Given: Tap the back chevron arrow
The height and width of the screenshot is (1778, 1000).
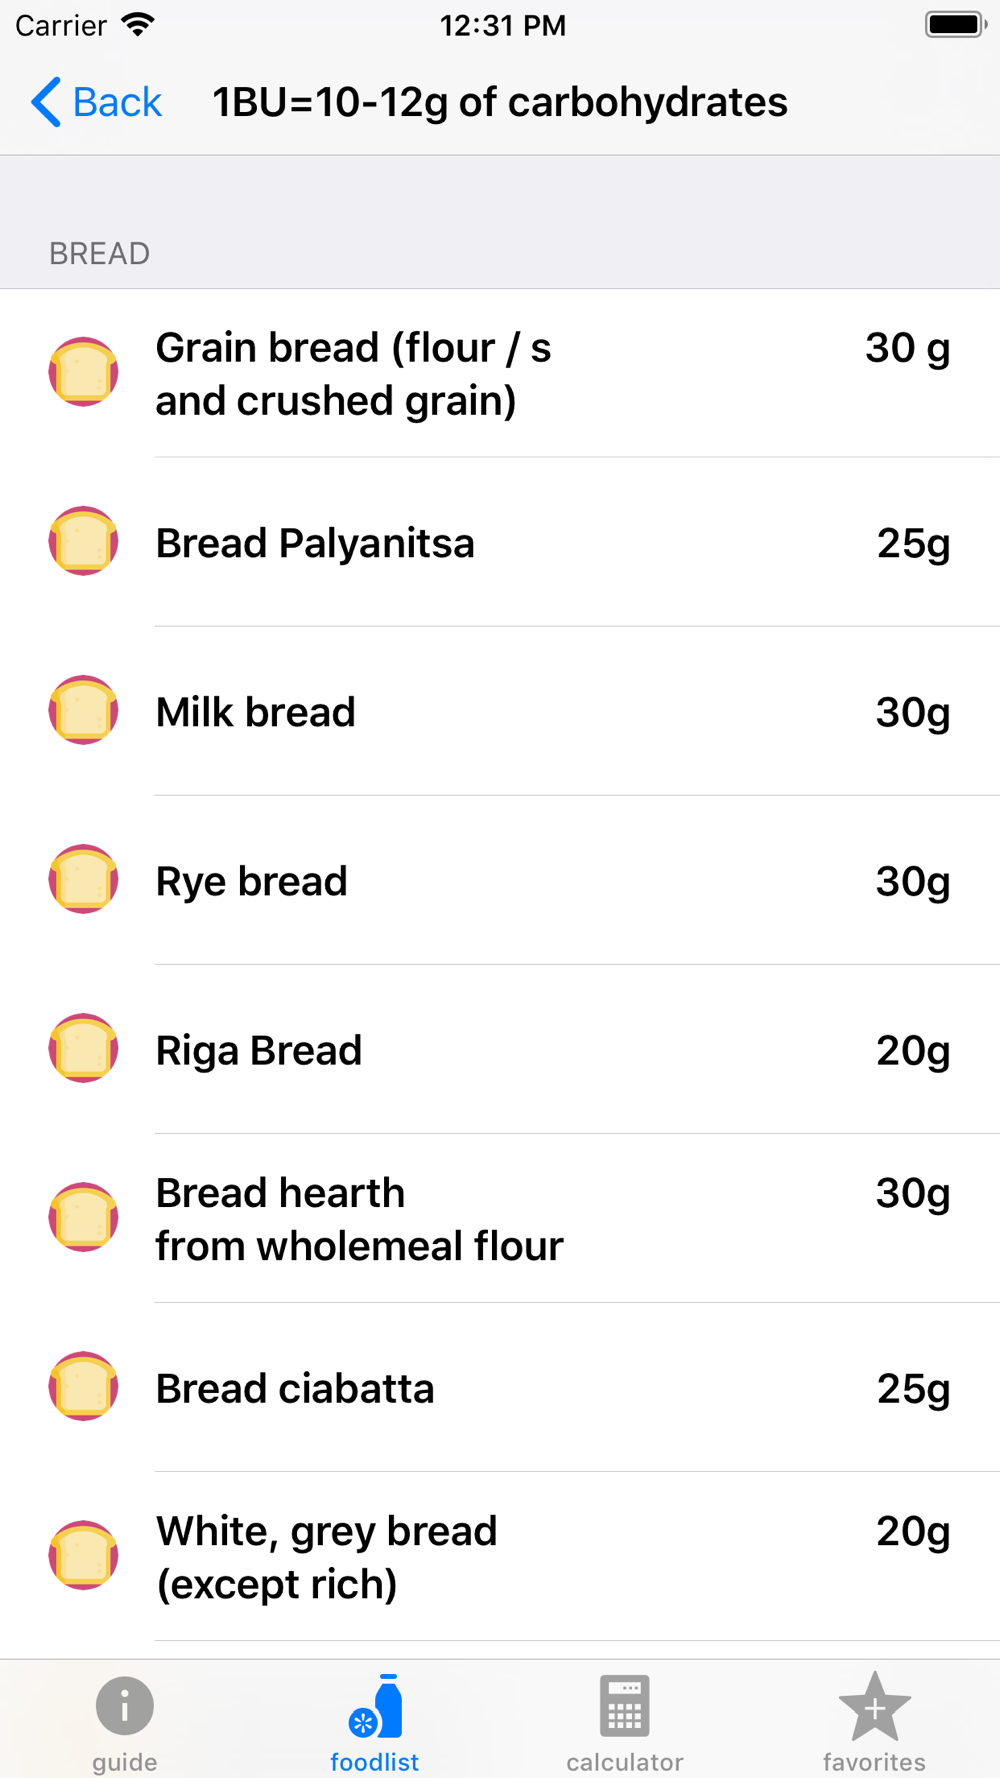Looking at the screenshot, I should [x=46, y=102].
